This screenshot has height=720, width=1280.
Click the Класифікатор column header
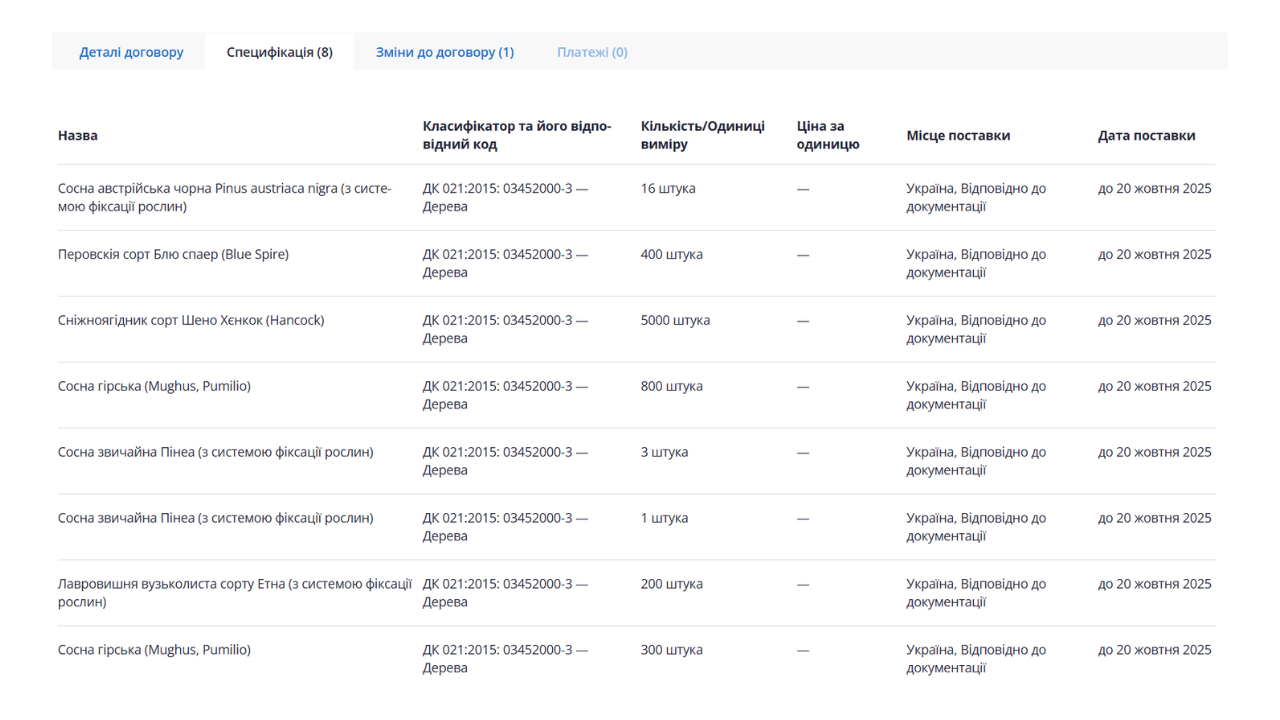click(x=516, y=135)
